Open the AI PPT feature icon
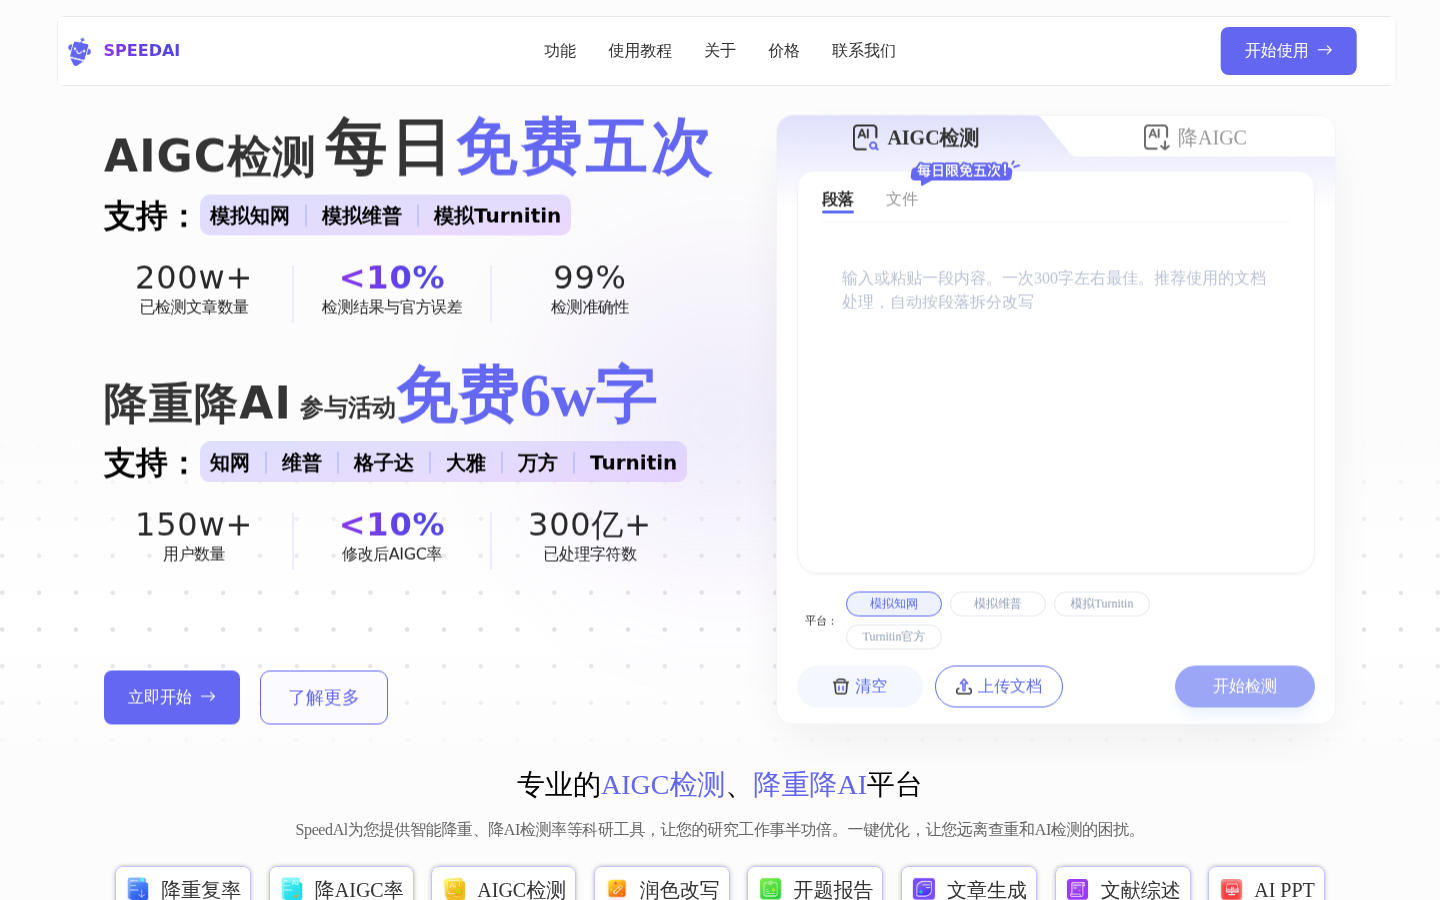Image resolution: width=1440 pixels, height=900 pixels. click(1232, 889)
